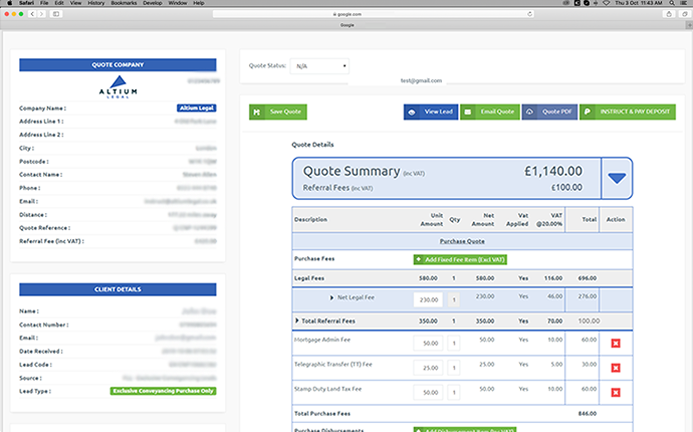Viewport: 693px width, 432px height.
Task: Click the Referral Fees £100.00 amount
Action: click(x=566, y=187)
